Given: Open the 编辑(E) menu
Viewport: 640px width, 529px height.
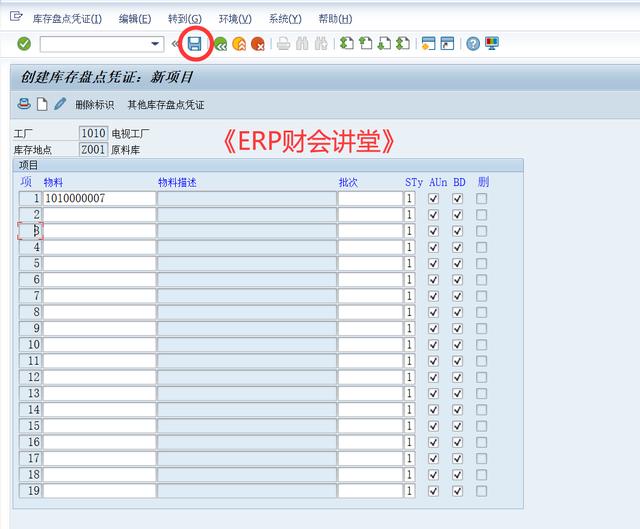Looking at the screenshot, I should pos(135,19).
